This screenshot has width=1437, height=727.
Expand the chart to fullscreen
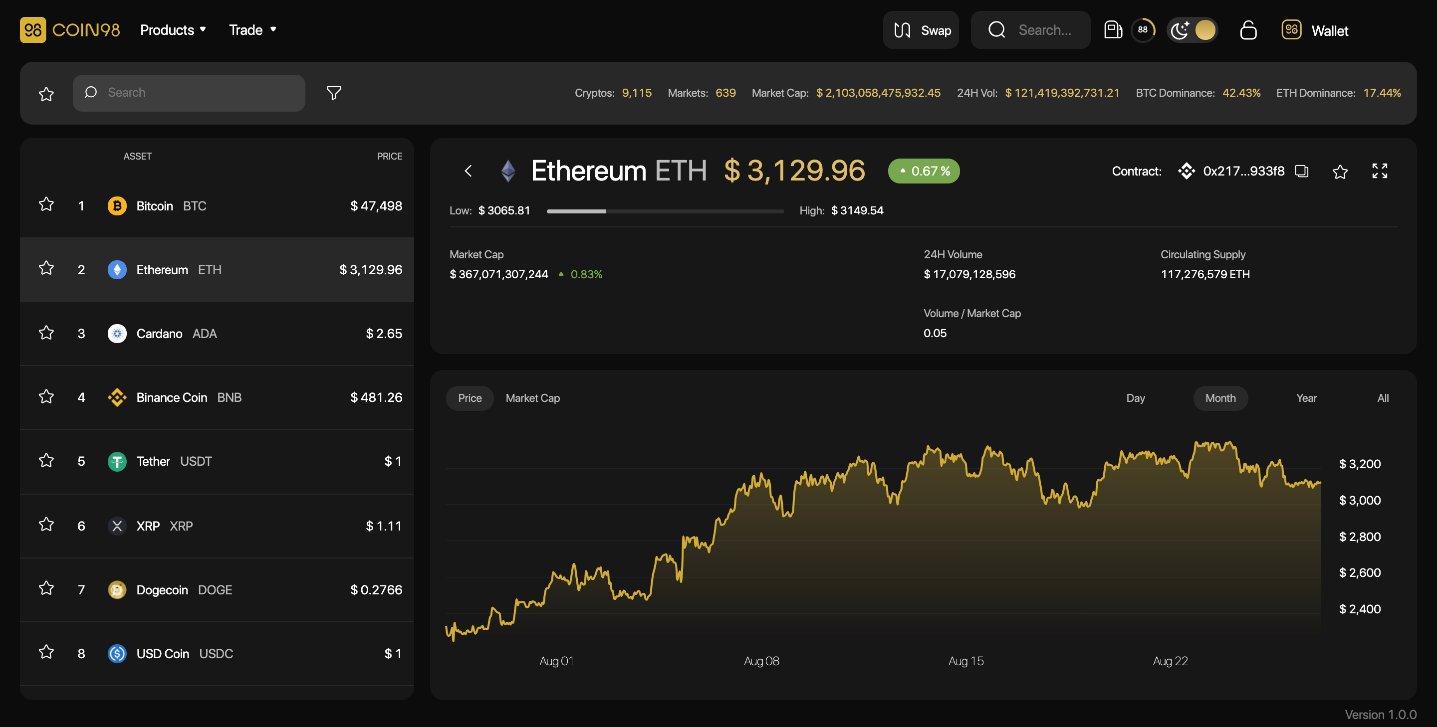click(1379, 171)
